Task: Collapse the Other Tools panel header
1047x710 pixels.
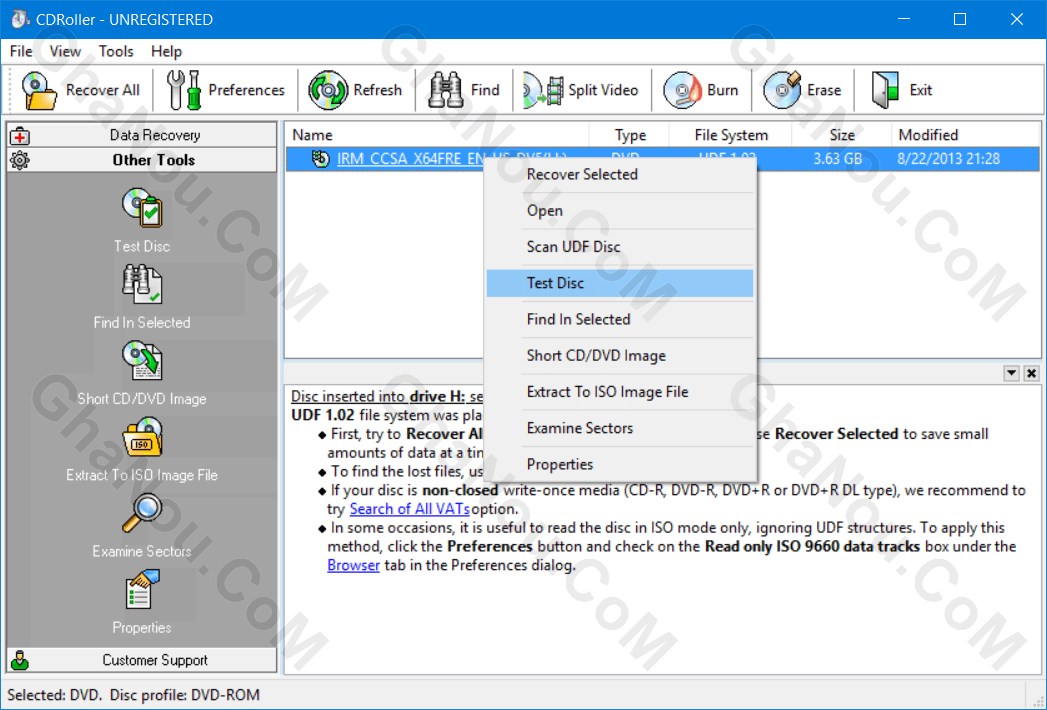Action: coord(142,160)
